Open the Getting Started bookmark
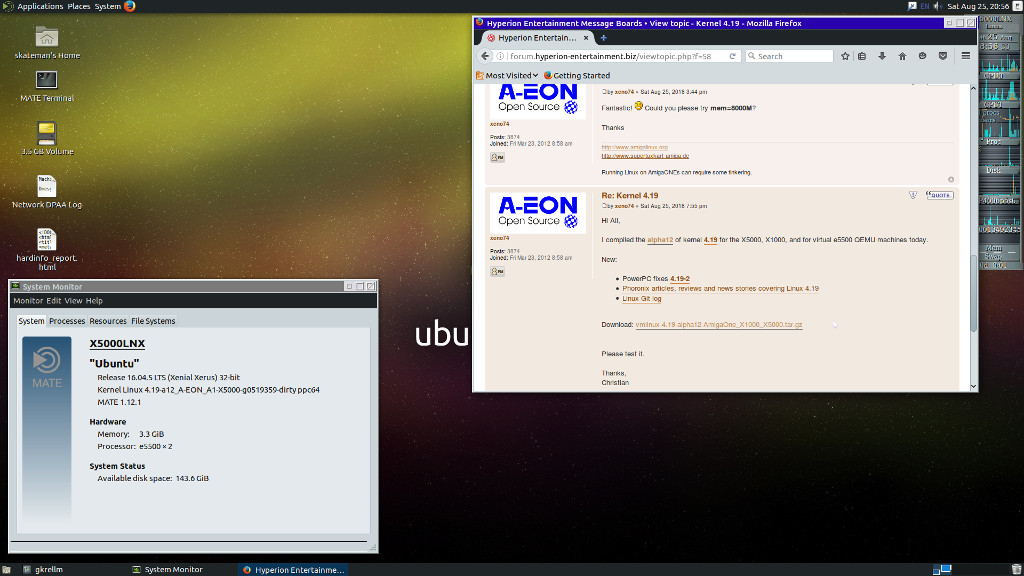Viewport: 1024px width, 576px height. 577,76
